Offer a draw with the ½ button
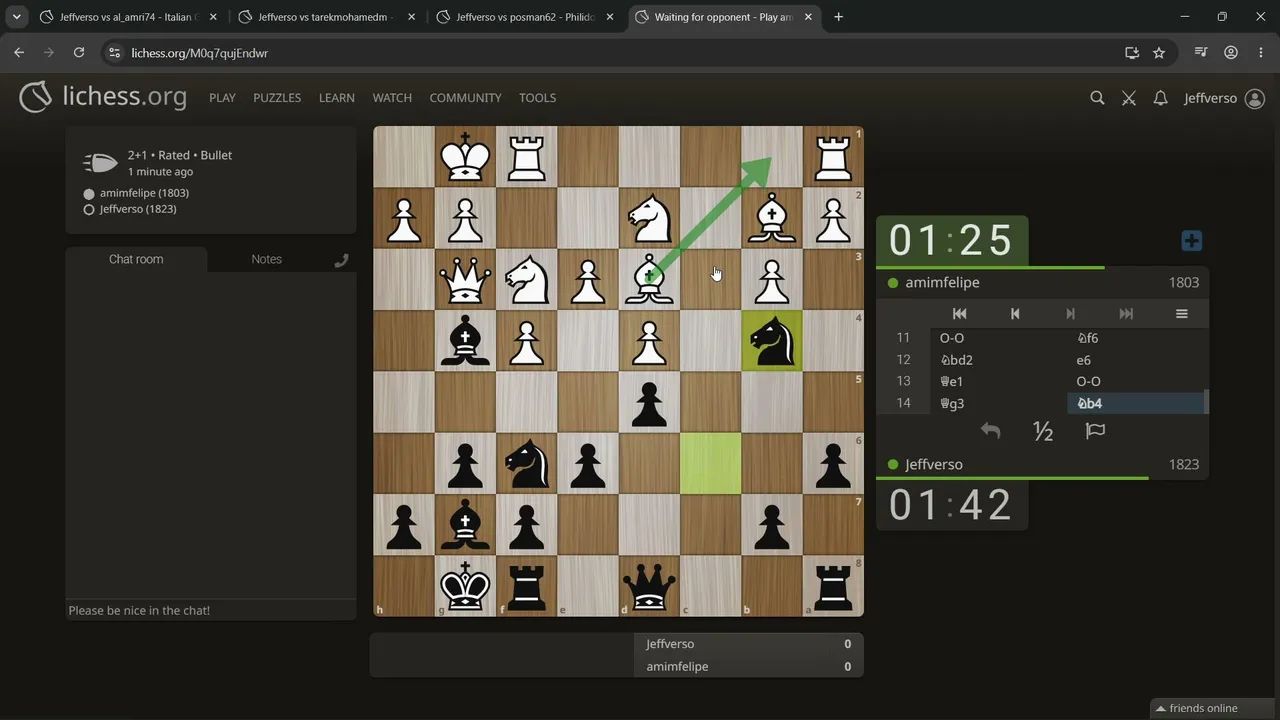Image resolution: width=1280 pixels, height=720 pixels. pos(1043,431)
